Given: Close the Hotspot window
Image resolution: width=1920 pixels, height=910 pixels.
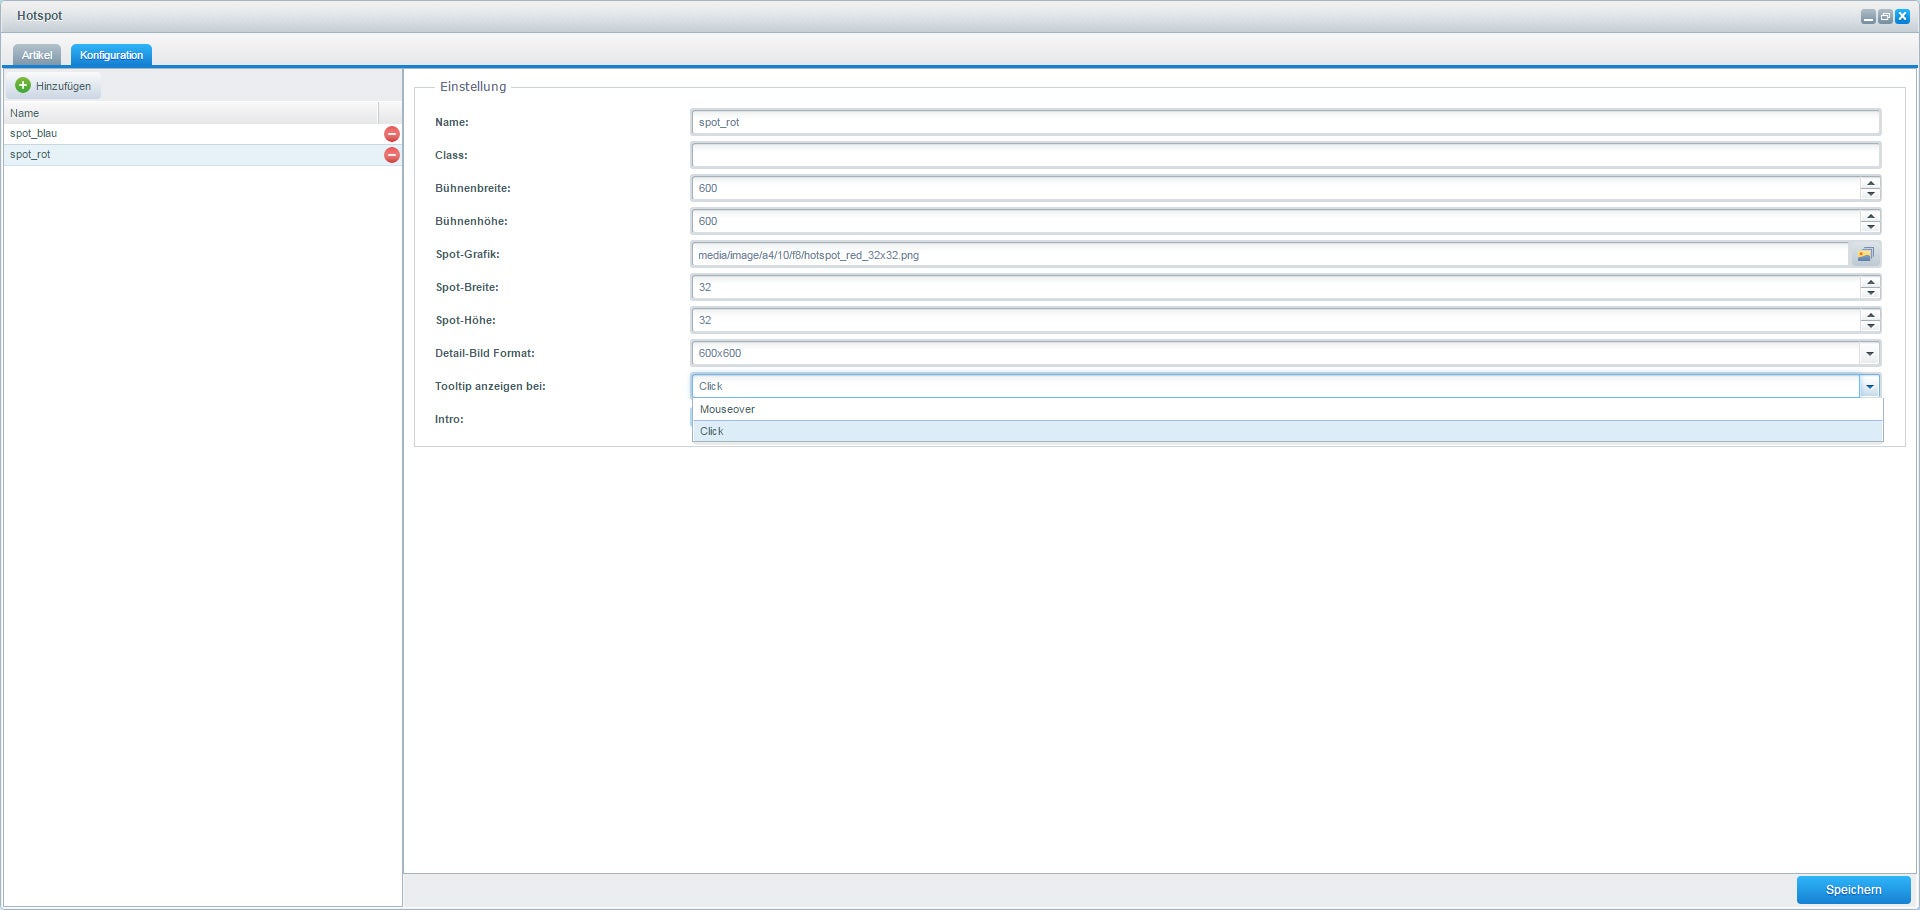Looking at the screenshot, I should [x=1902, y=17].
